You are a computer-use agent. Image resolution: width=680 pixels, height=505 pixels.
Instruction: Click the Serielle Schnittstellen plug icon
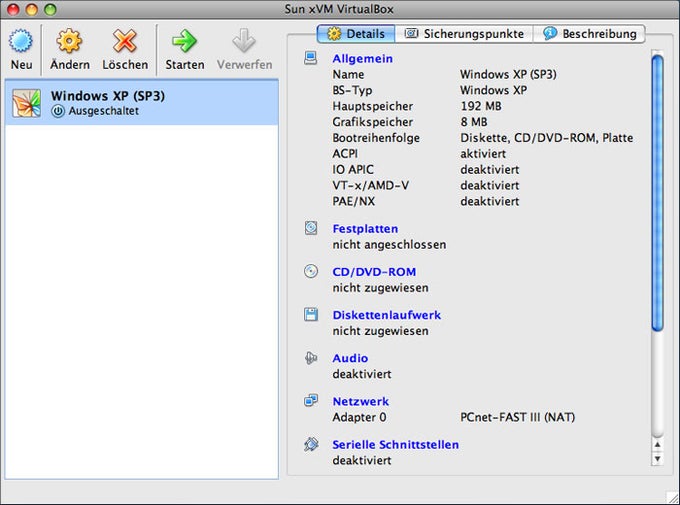point(311,444)
